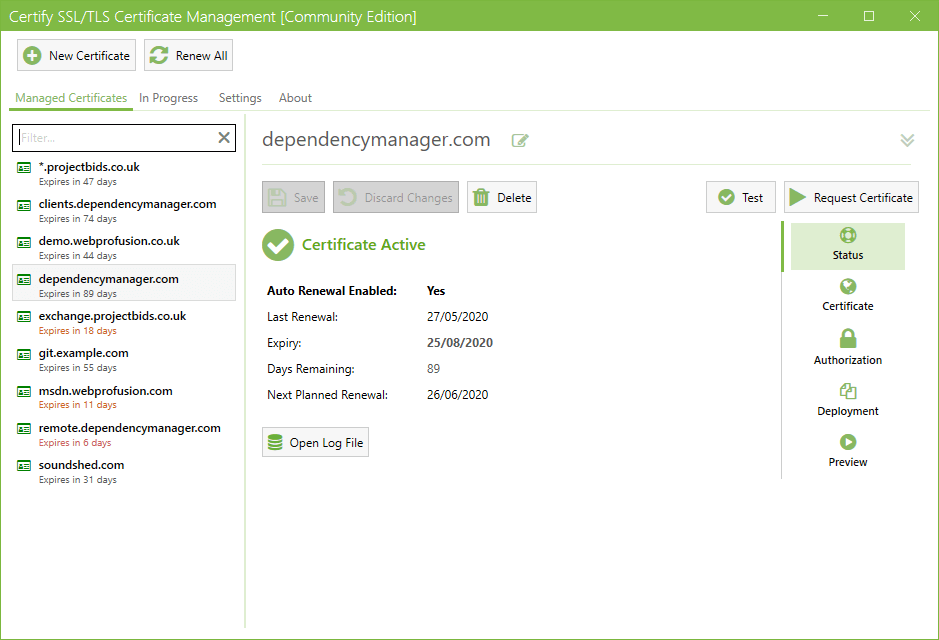This screenshot has width=939, height=640.
Task: Click the 'Expires in 18 days' warning text
Action: (78, 331)
